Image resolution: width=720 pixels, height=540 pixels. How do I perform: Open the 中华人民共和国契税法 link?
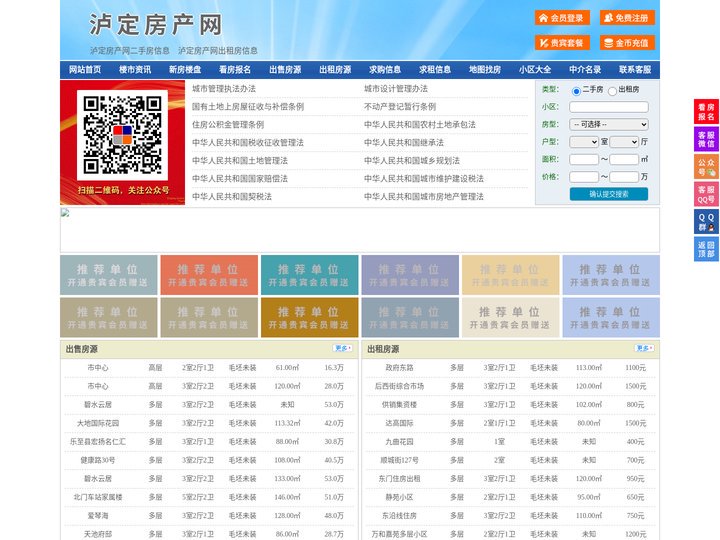[232, 197]
